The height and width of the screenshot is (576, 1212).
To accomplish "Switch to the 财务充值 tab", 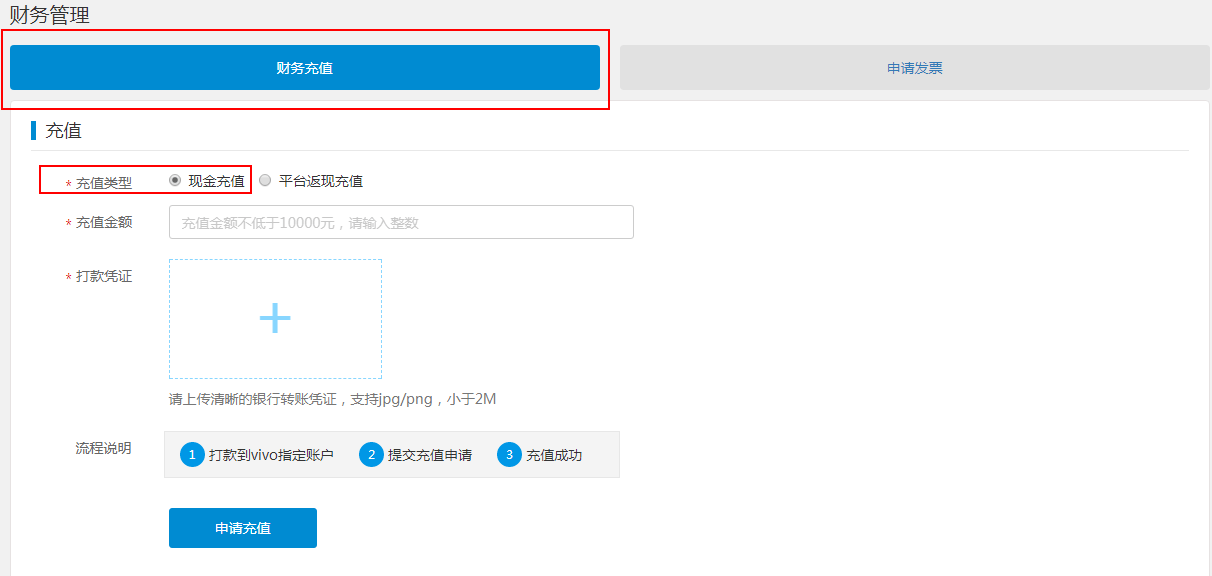I will click(305, 66).
